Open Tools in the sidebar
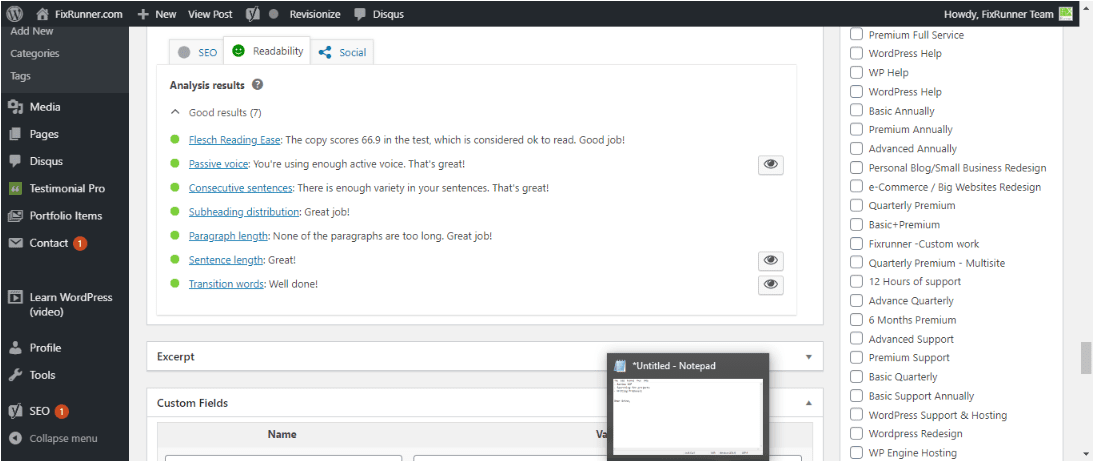This screenshot has width=1094, height=467. click(42, 375)
